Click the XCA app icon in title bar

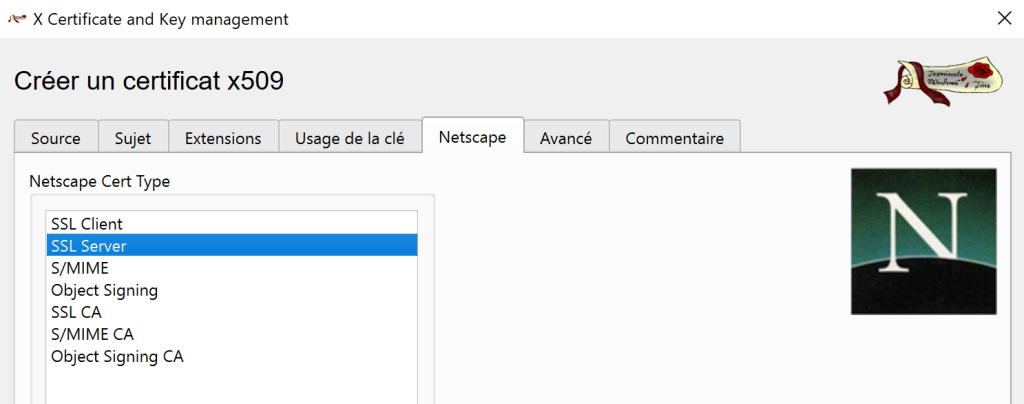coord(17,19)
